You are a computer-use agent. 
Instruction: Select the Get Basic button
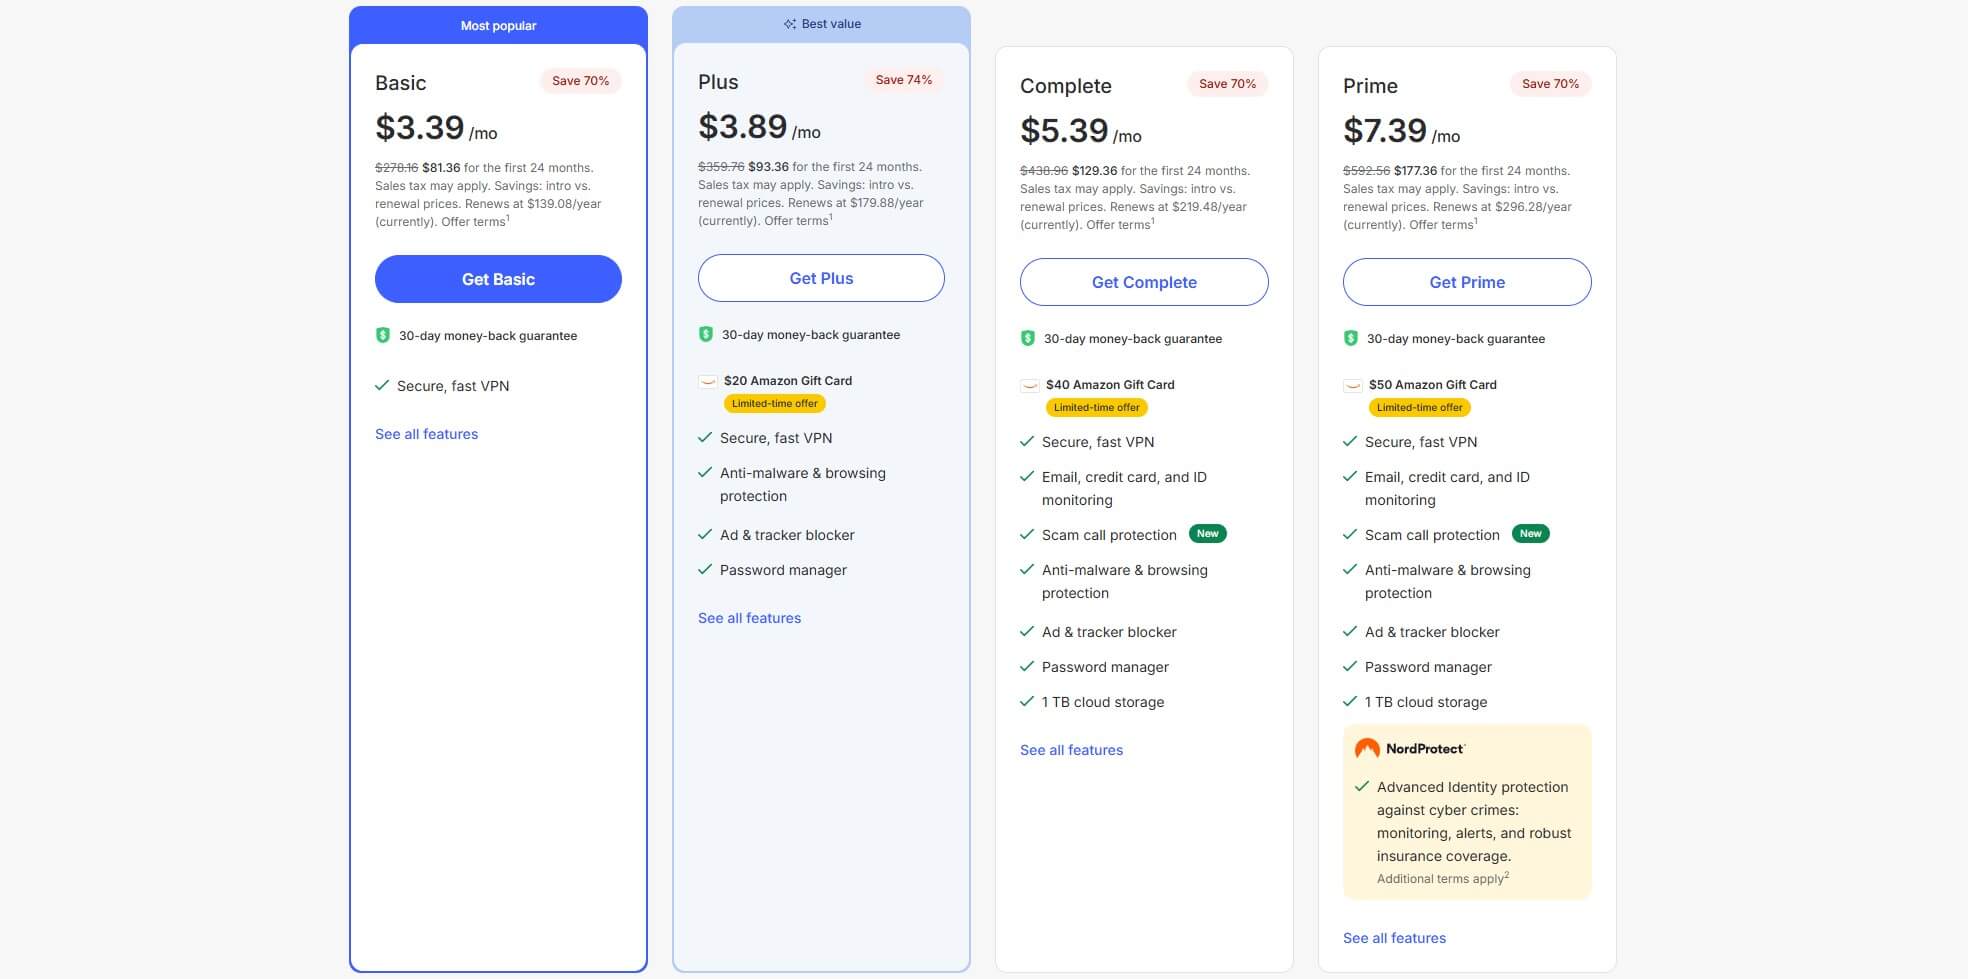click(497, 279)
